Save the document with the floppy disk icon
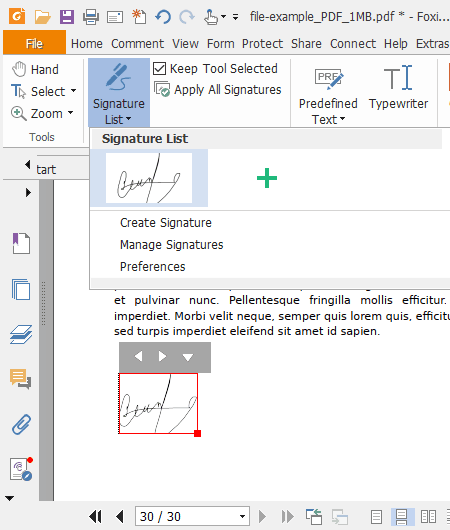Viewport: 450px width, 530px height. click(67, 17)
